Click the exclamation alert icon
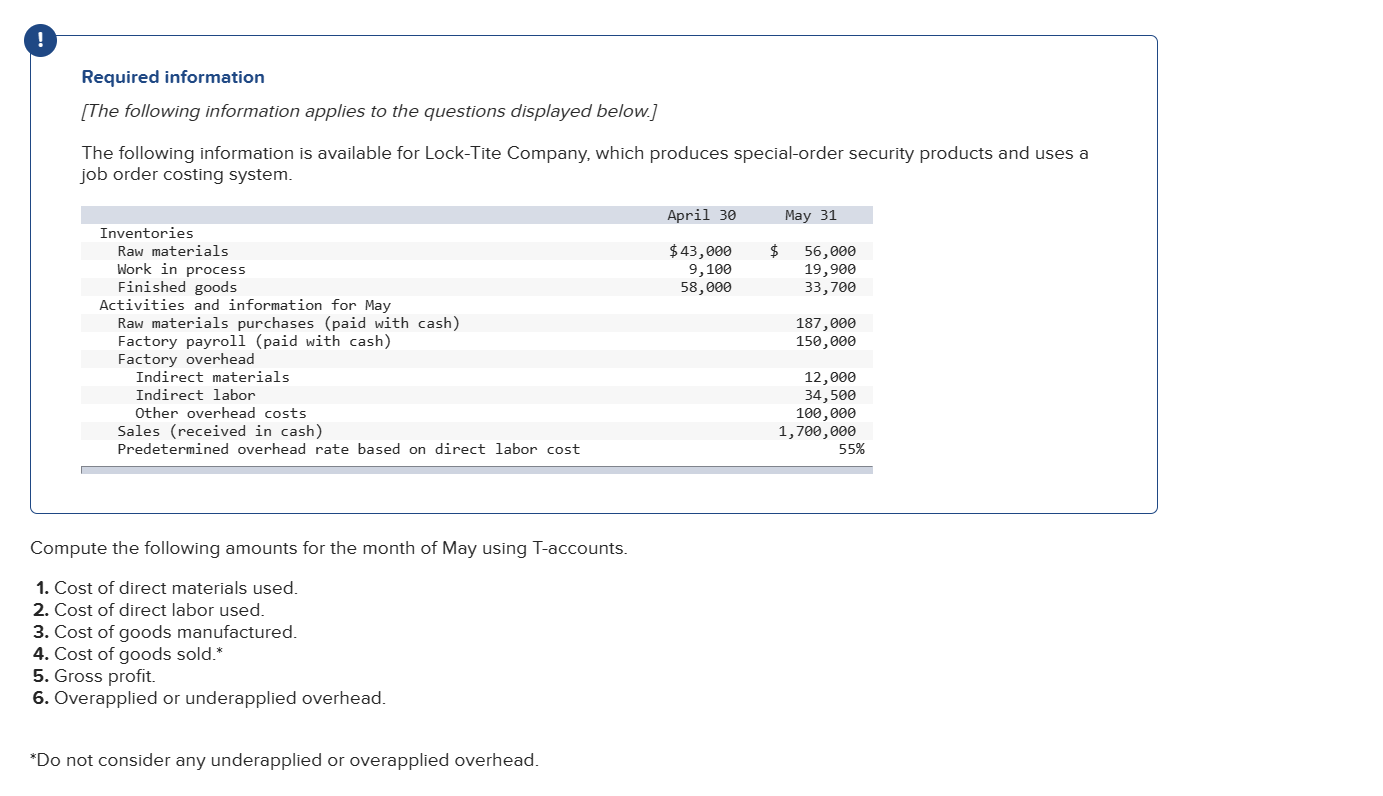The height and width of the screenshot is (796, 1383). click(x=40, y=40)
